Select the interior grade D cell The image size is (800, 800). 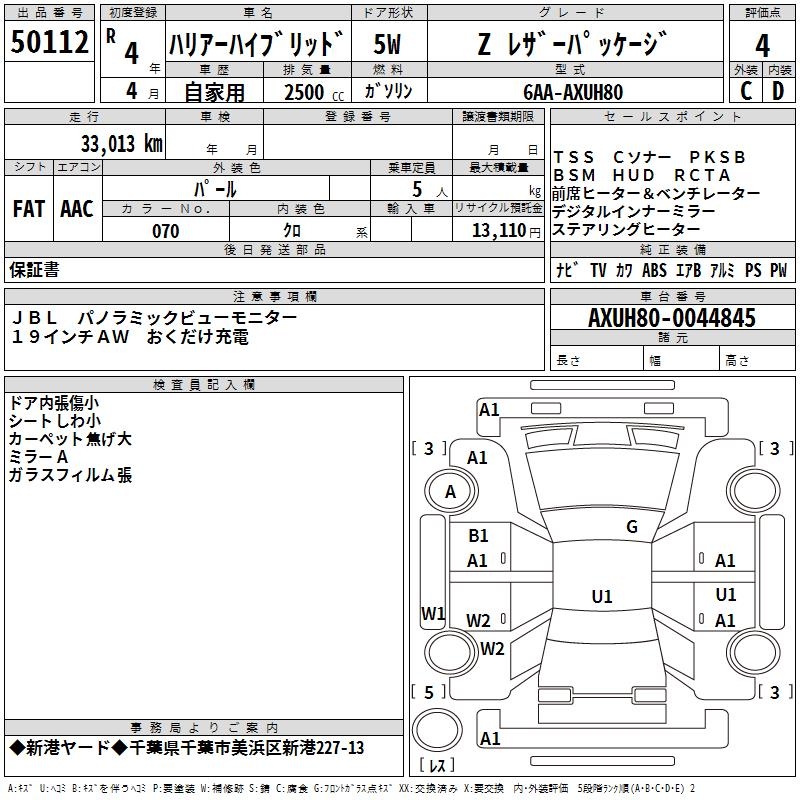779,90
